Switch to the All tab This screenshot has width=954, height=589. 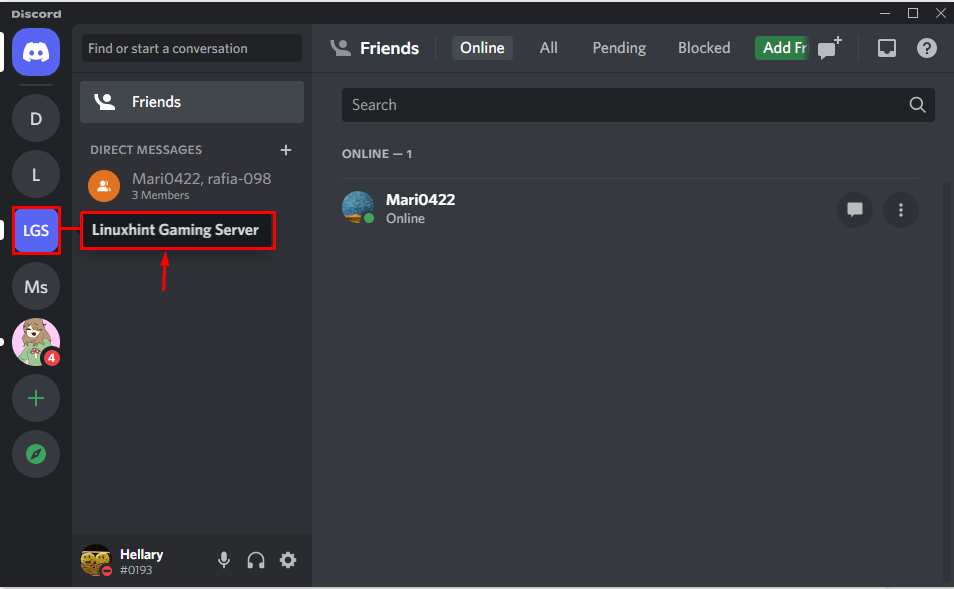(548, 47)
